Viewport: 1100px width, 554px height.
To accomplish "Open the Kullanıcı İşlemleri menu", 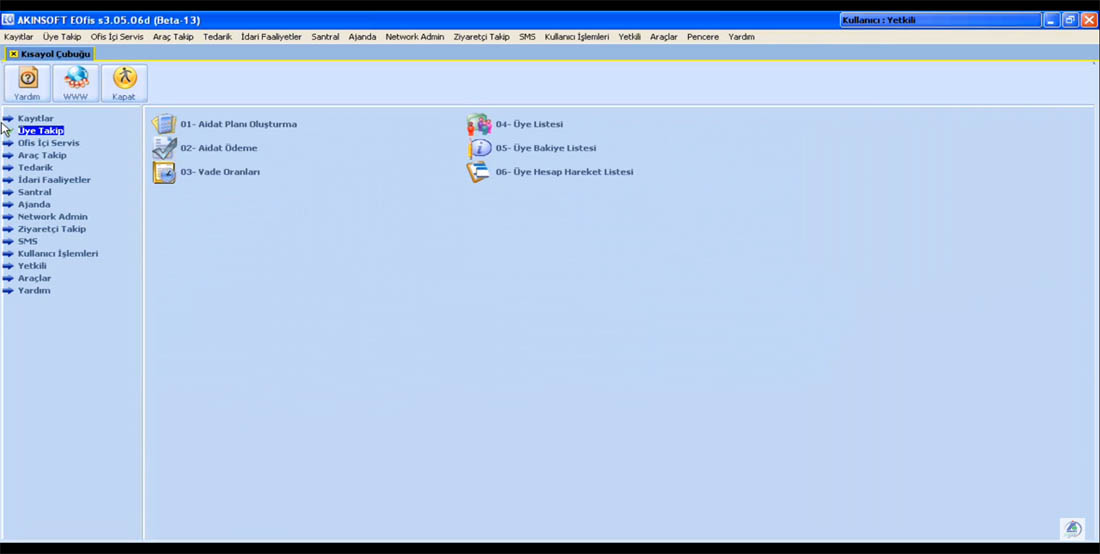I will tap(577, 37).
